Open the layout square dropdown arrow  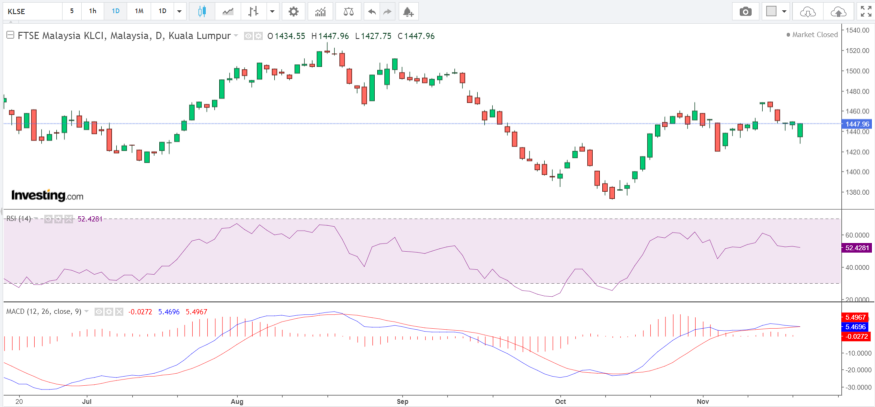coord(785,11)
